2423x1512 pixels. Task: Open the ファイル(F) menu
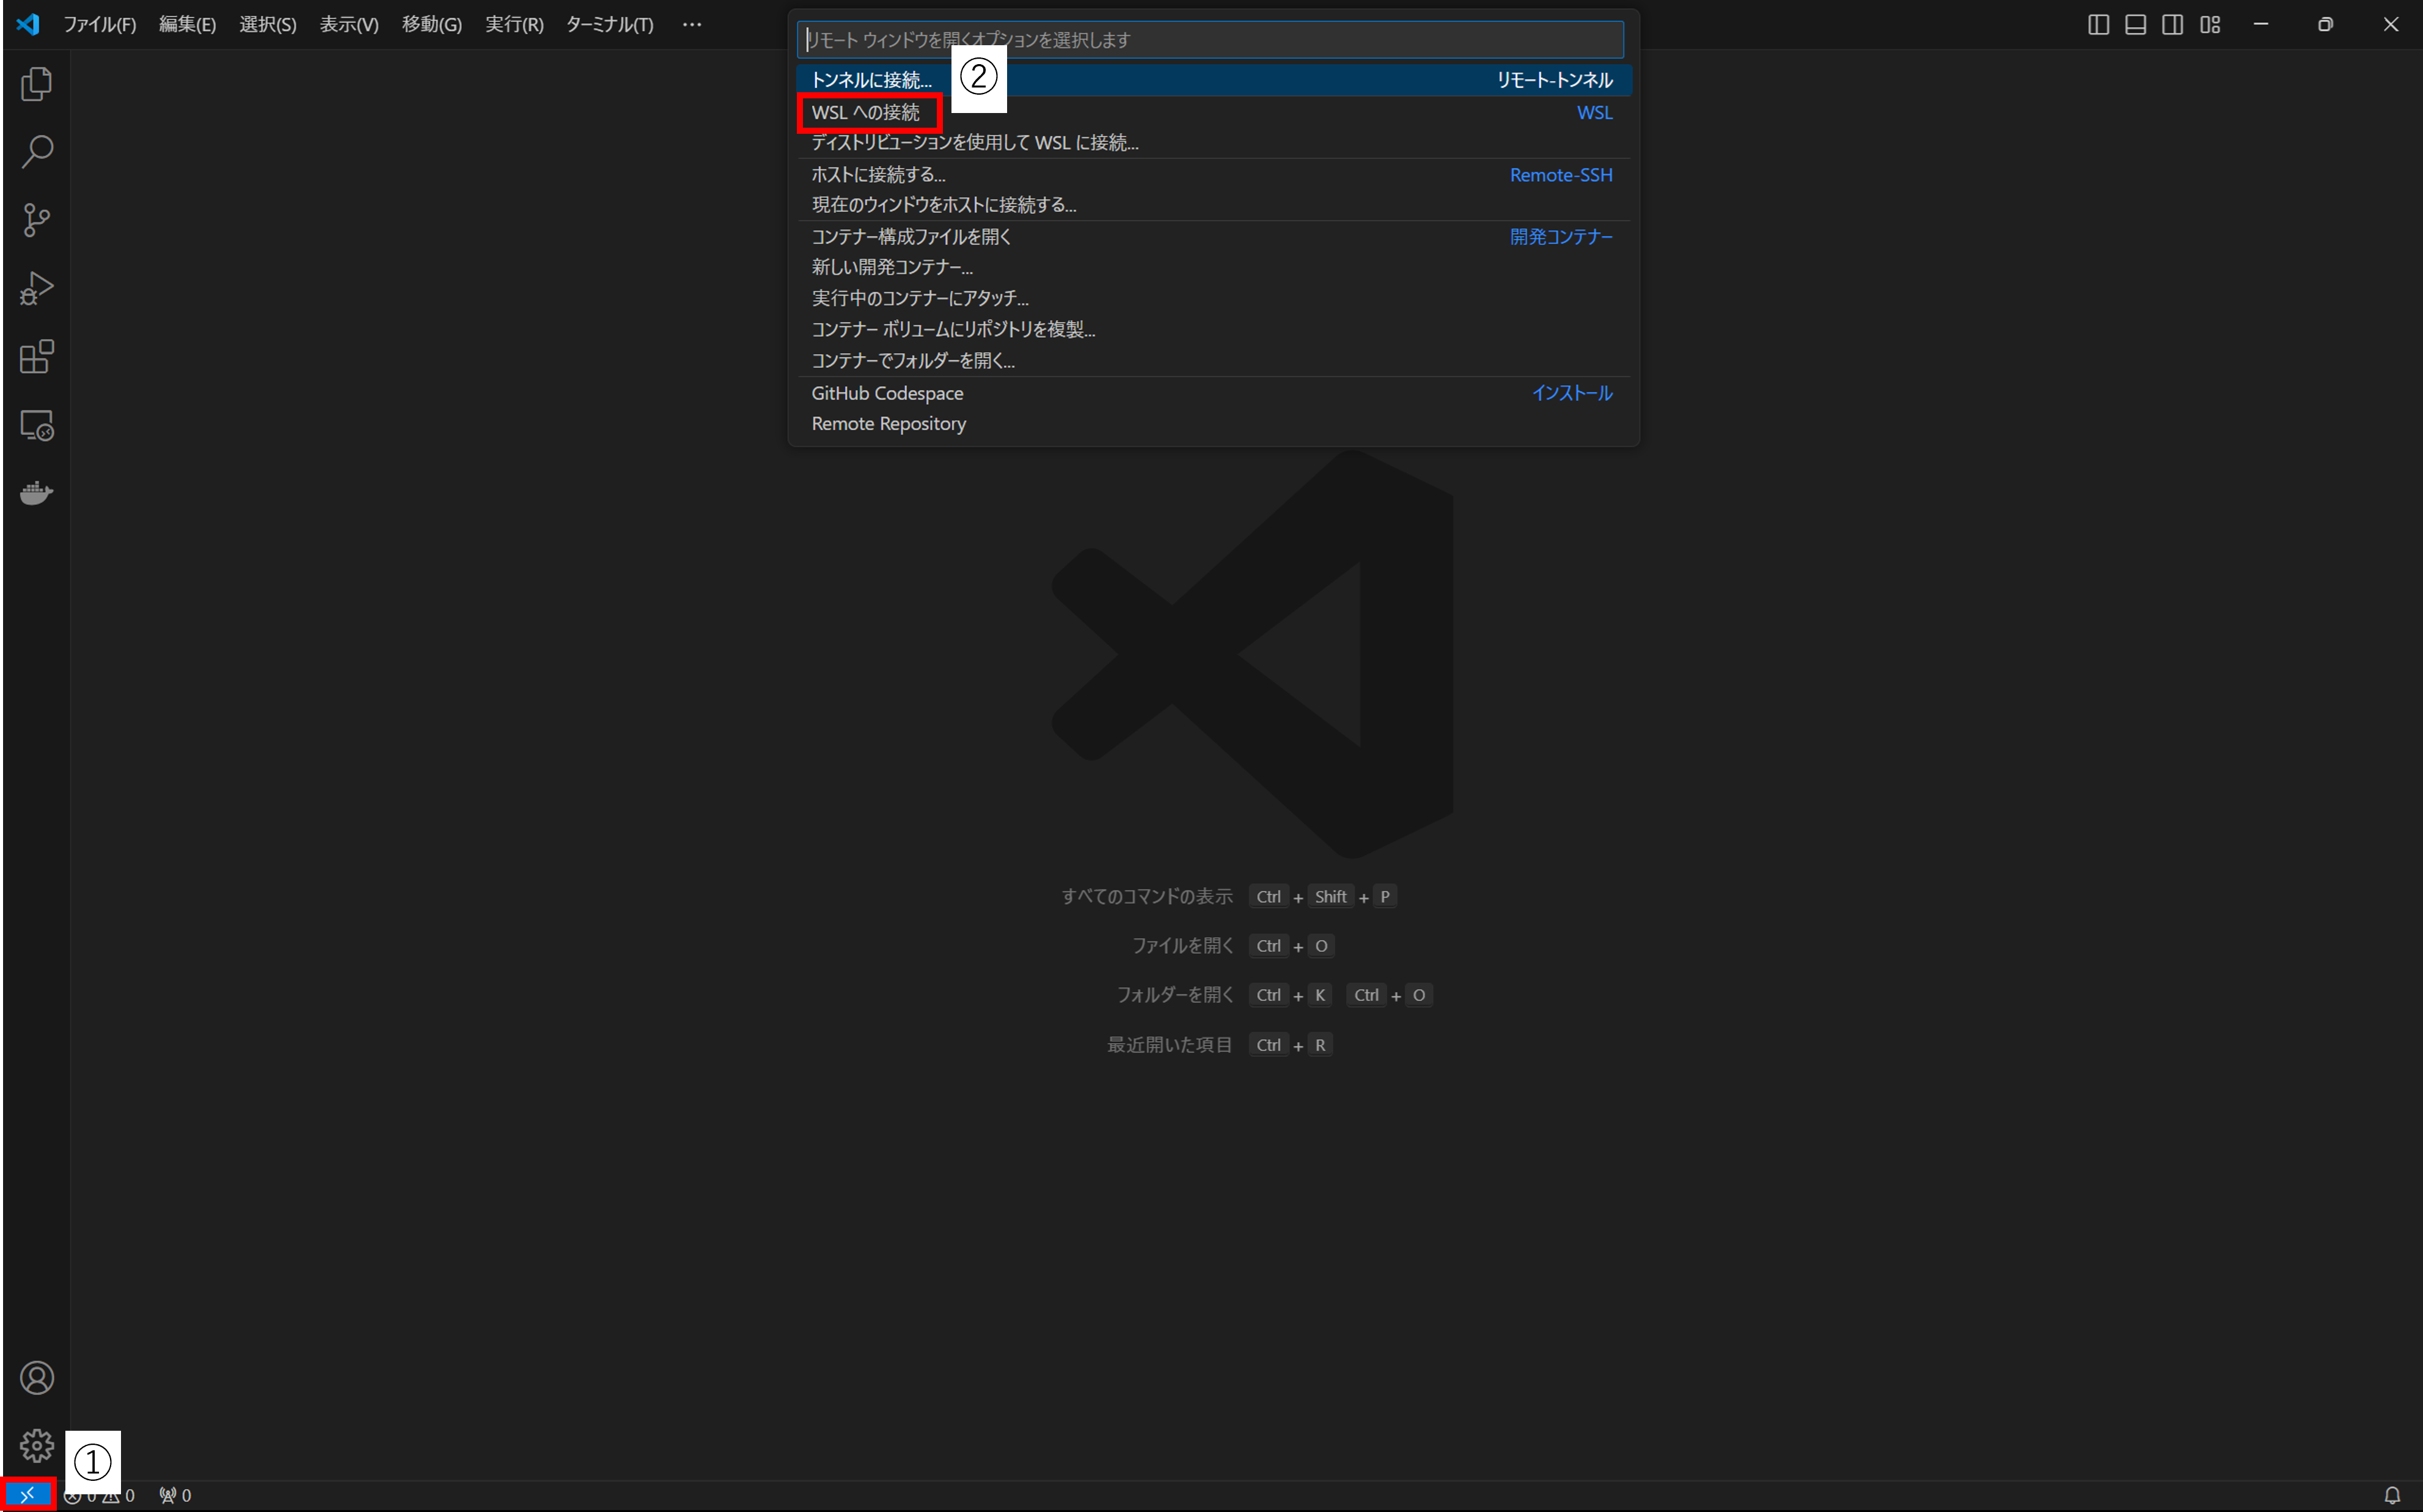99,24
